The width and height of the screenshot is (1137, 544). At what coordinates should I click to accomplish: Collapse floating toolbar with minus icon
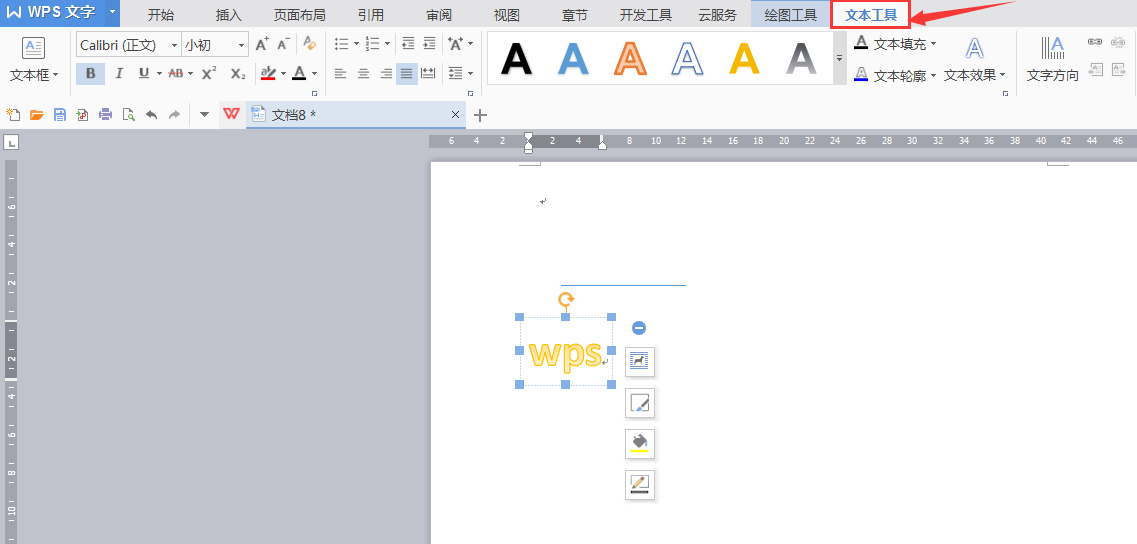coord(639,328)
